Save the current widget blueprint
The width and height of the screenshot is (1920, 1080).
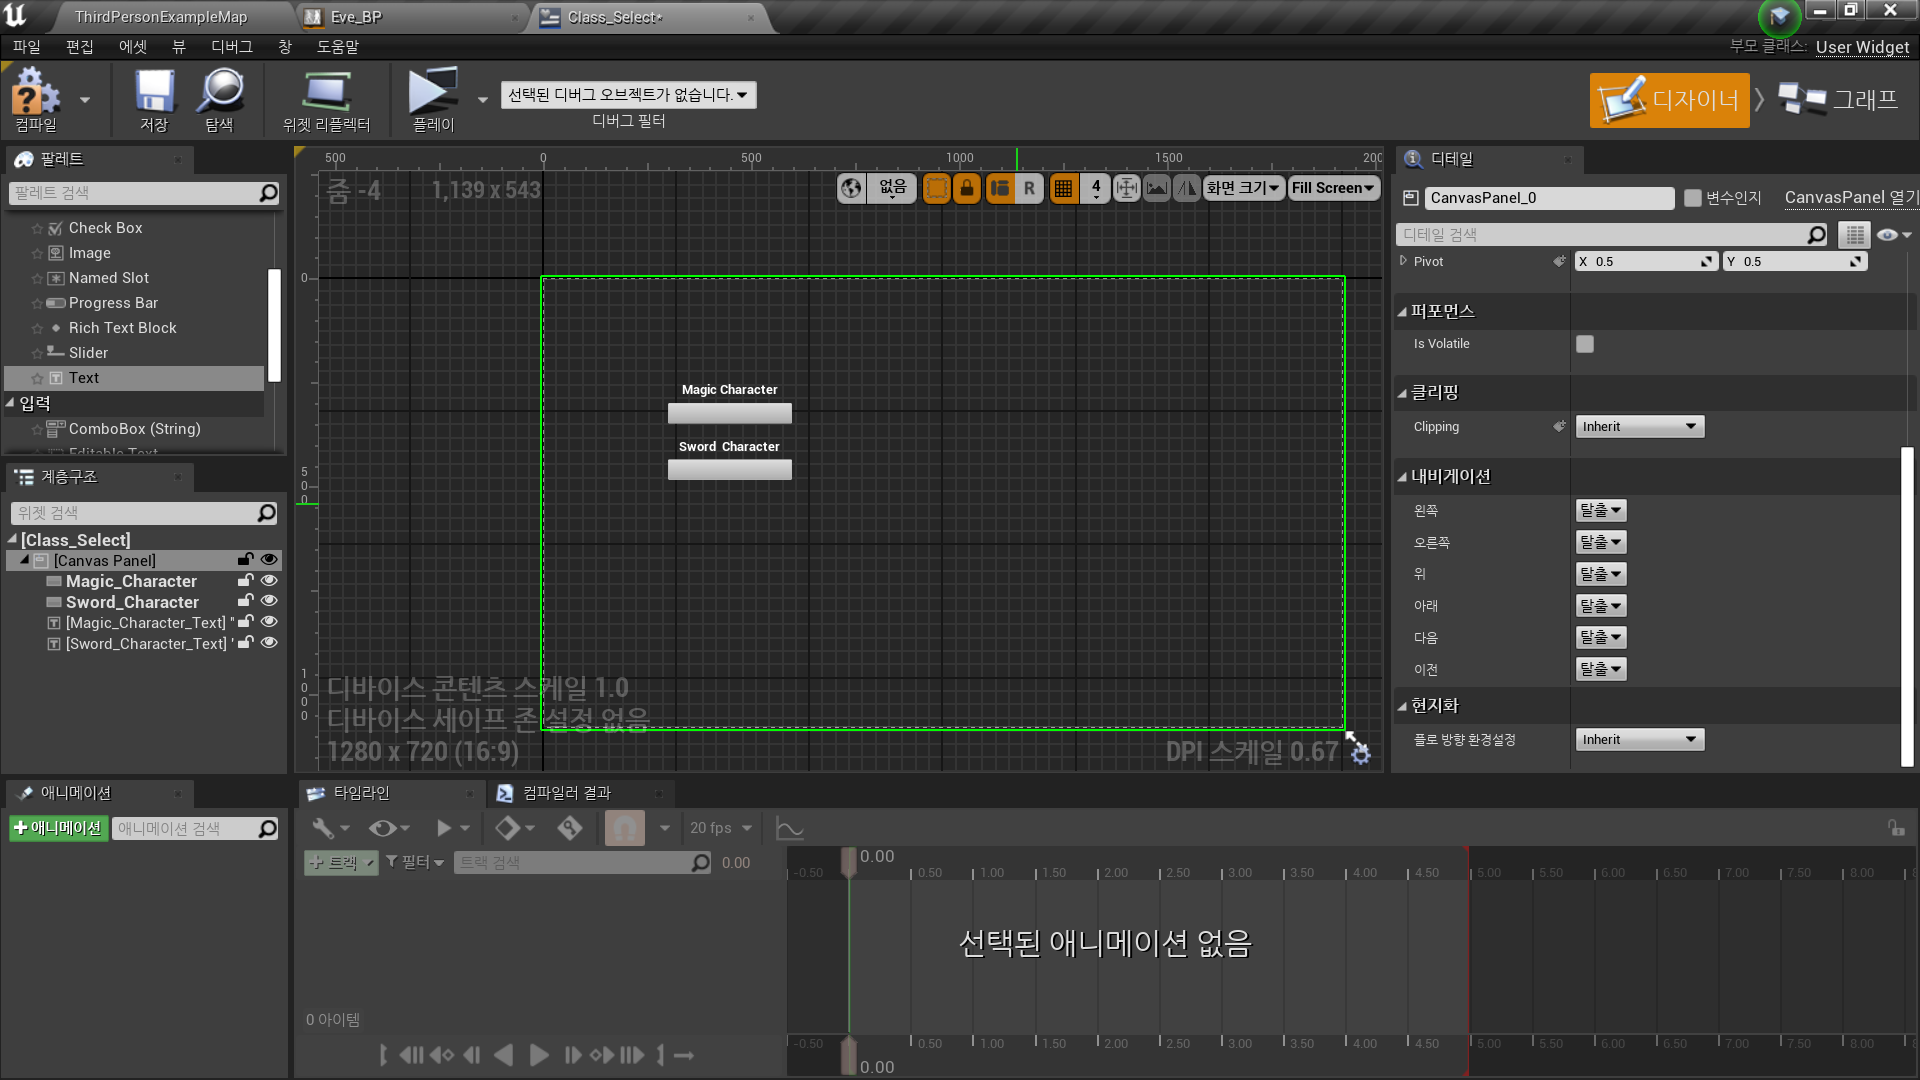tap(152, 97)
